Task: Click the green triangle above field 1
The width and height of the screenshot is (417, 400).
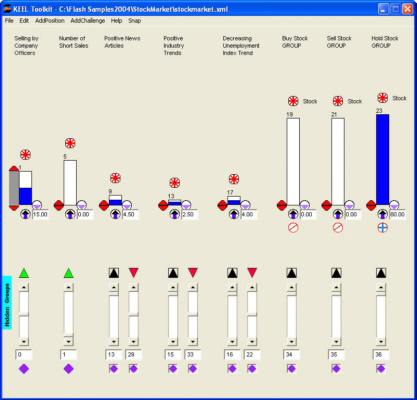Action: 68,273
